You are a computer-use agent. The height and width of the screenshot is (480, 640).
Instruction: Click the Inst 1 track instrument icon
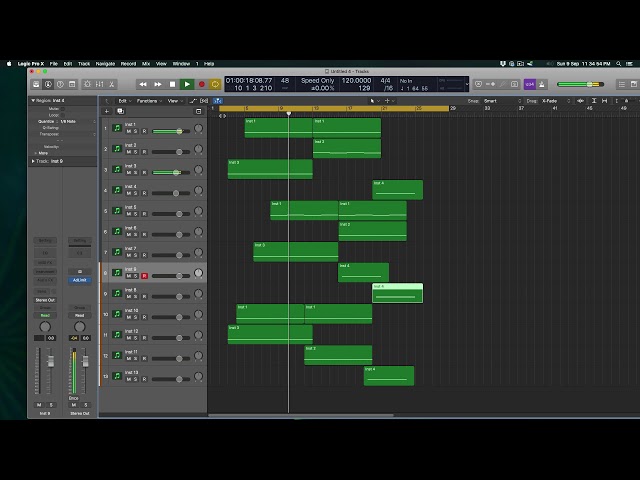117,128
